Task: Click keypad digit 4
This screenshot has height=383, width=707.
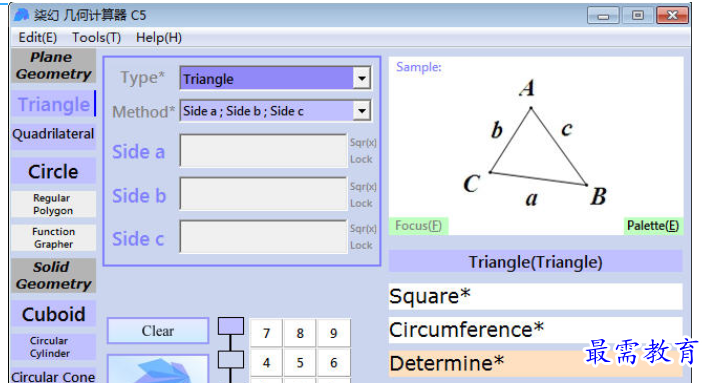Action: [266, 363]
